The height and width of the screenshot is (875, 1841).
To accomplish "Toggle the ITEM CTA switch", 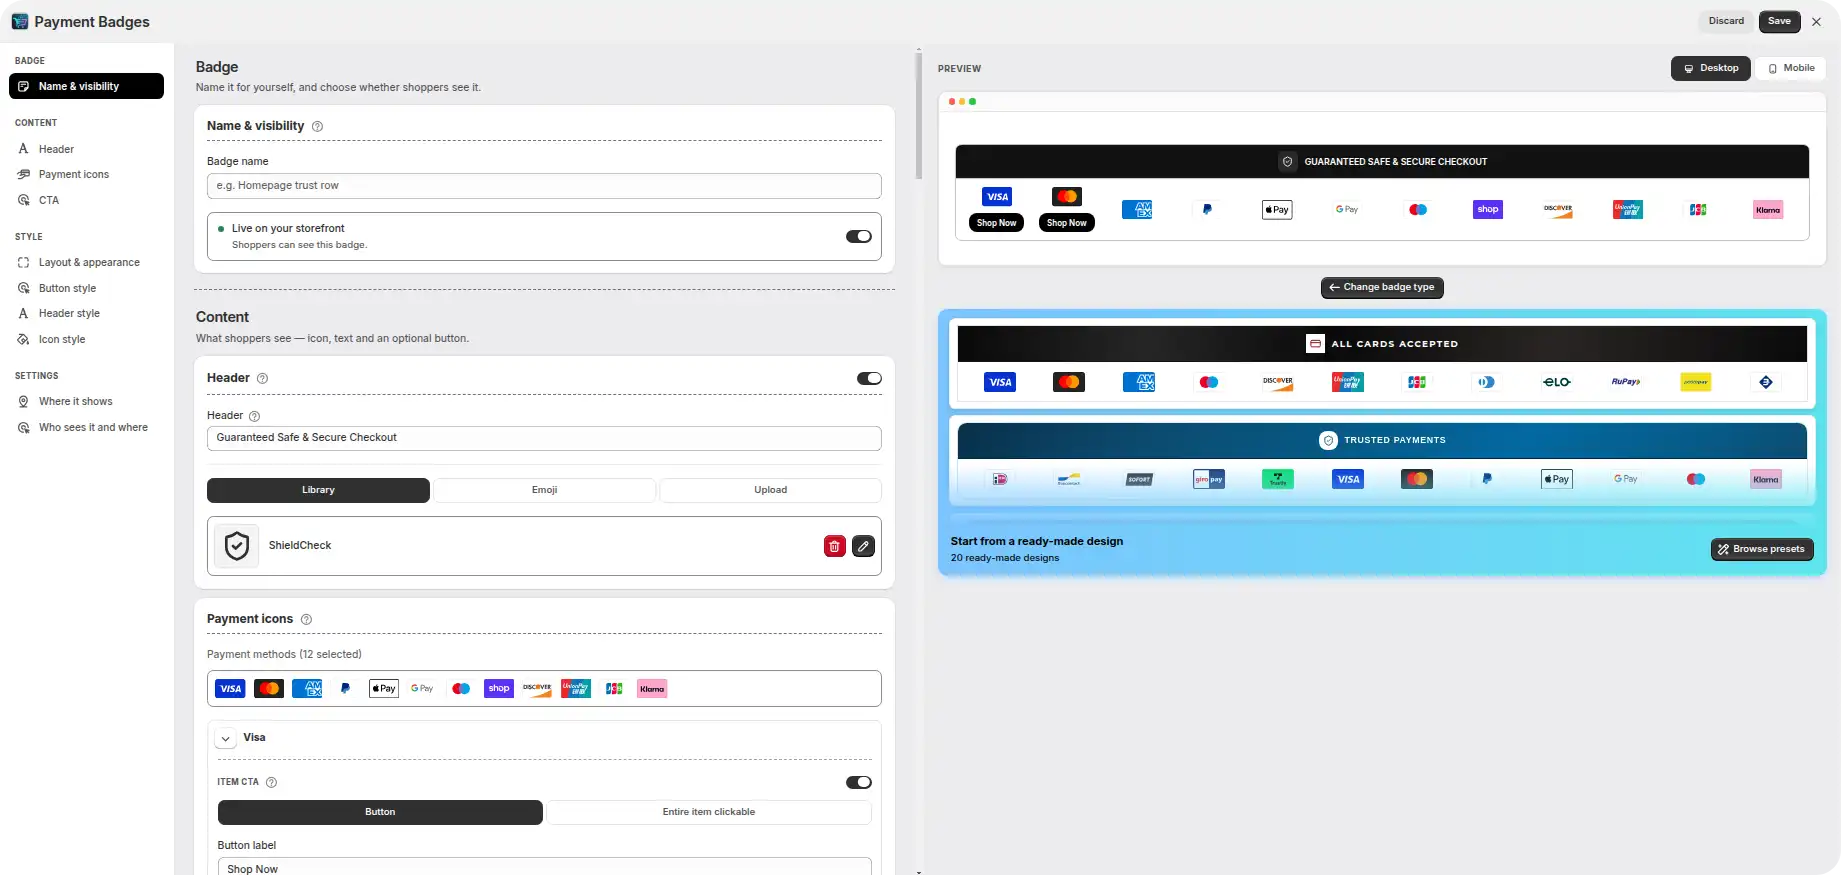I will (859, 783).
